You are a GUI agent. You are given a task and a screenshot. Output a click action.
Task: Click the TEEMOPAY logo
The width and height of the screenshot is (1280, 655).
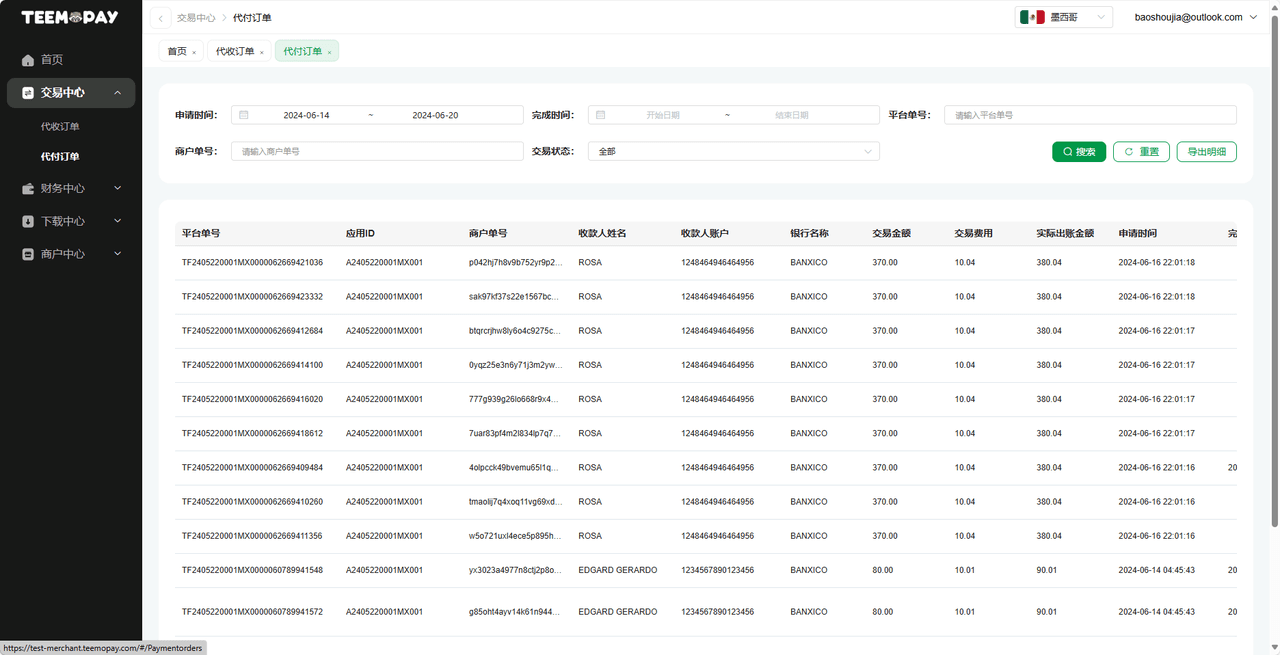click(x=71, y=17)
